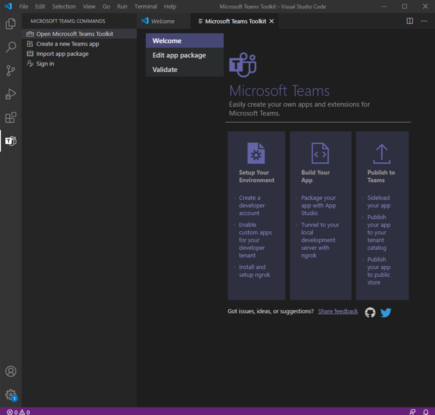
Task: Open the Go menu
Action: pos(106,6)
